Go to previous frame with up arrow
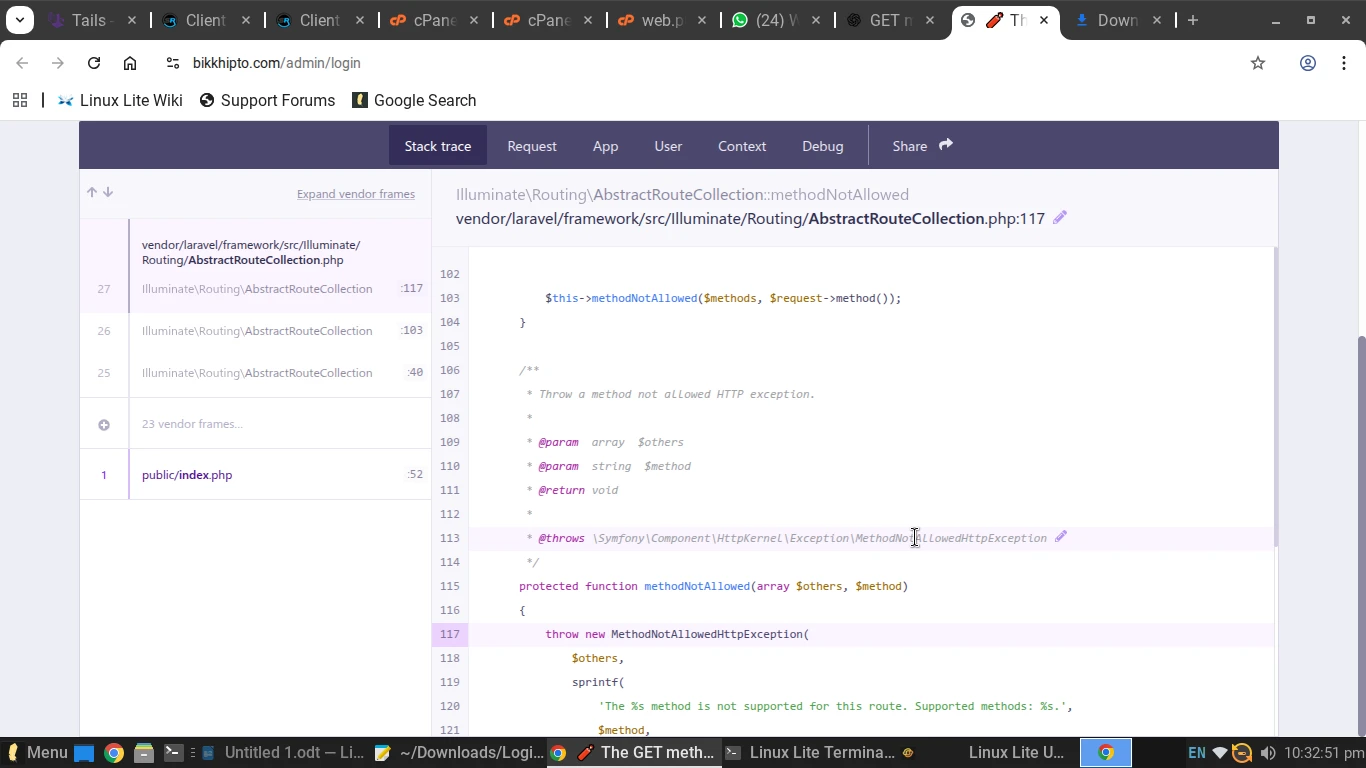 click(92, 192)
